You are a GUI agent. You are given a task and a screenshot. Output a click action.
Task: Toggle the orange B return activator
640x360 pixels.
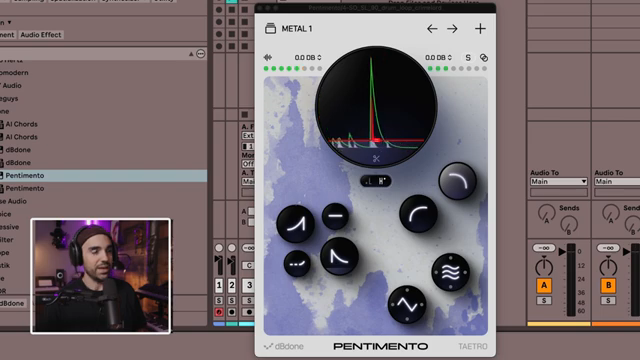[x=608, y=285]
